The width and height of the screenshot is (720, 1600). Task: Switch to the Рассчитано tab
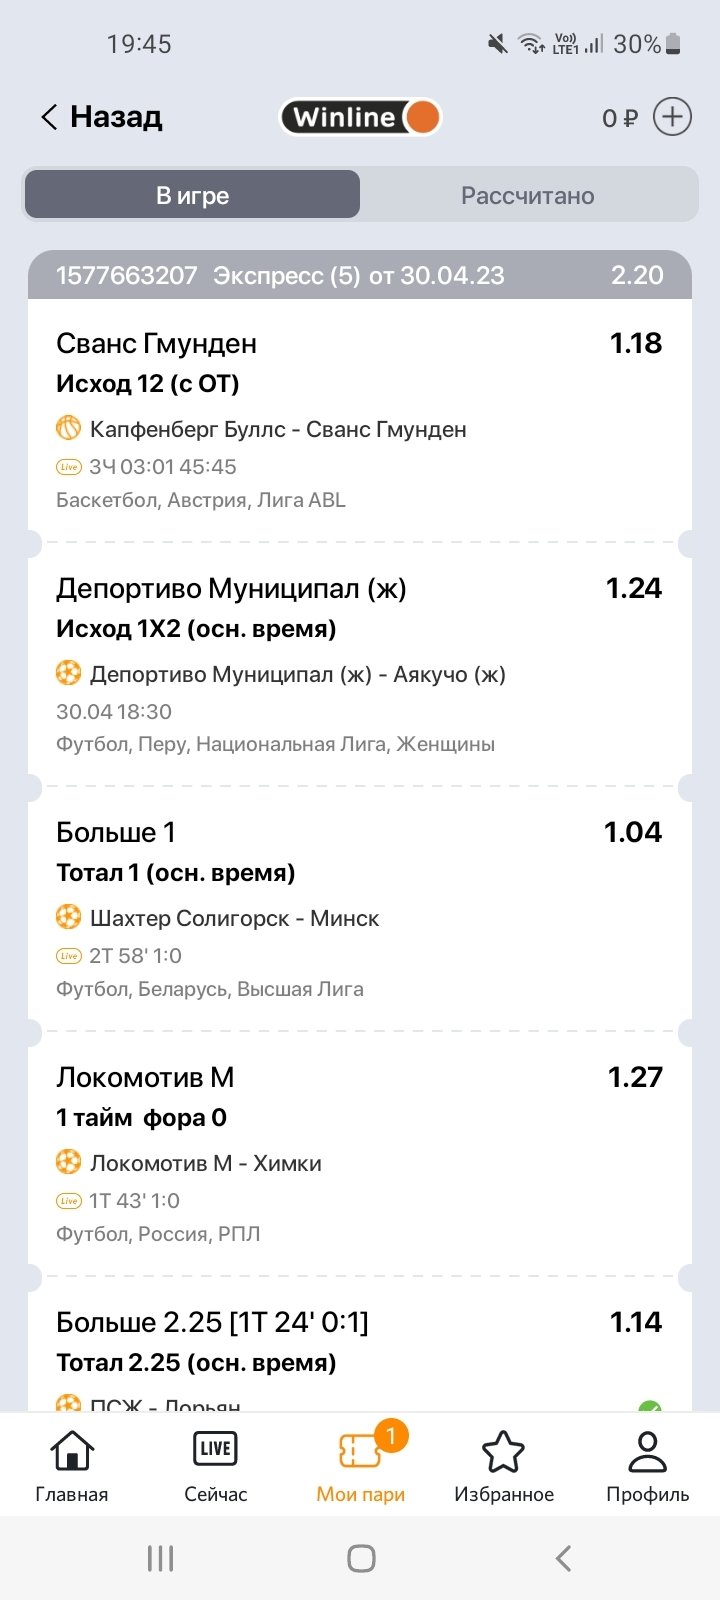point(527,195)
